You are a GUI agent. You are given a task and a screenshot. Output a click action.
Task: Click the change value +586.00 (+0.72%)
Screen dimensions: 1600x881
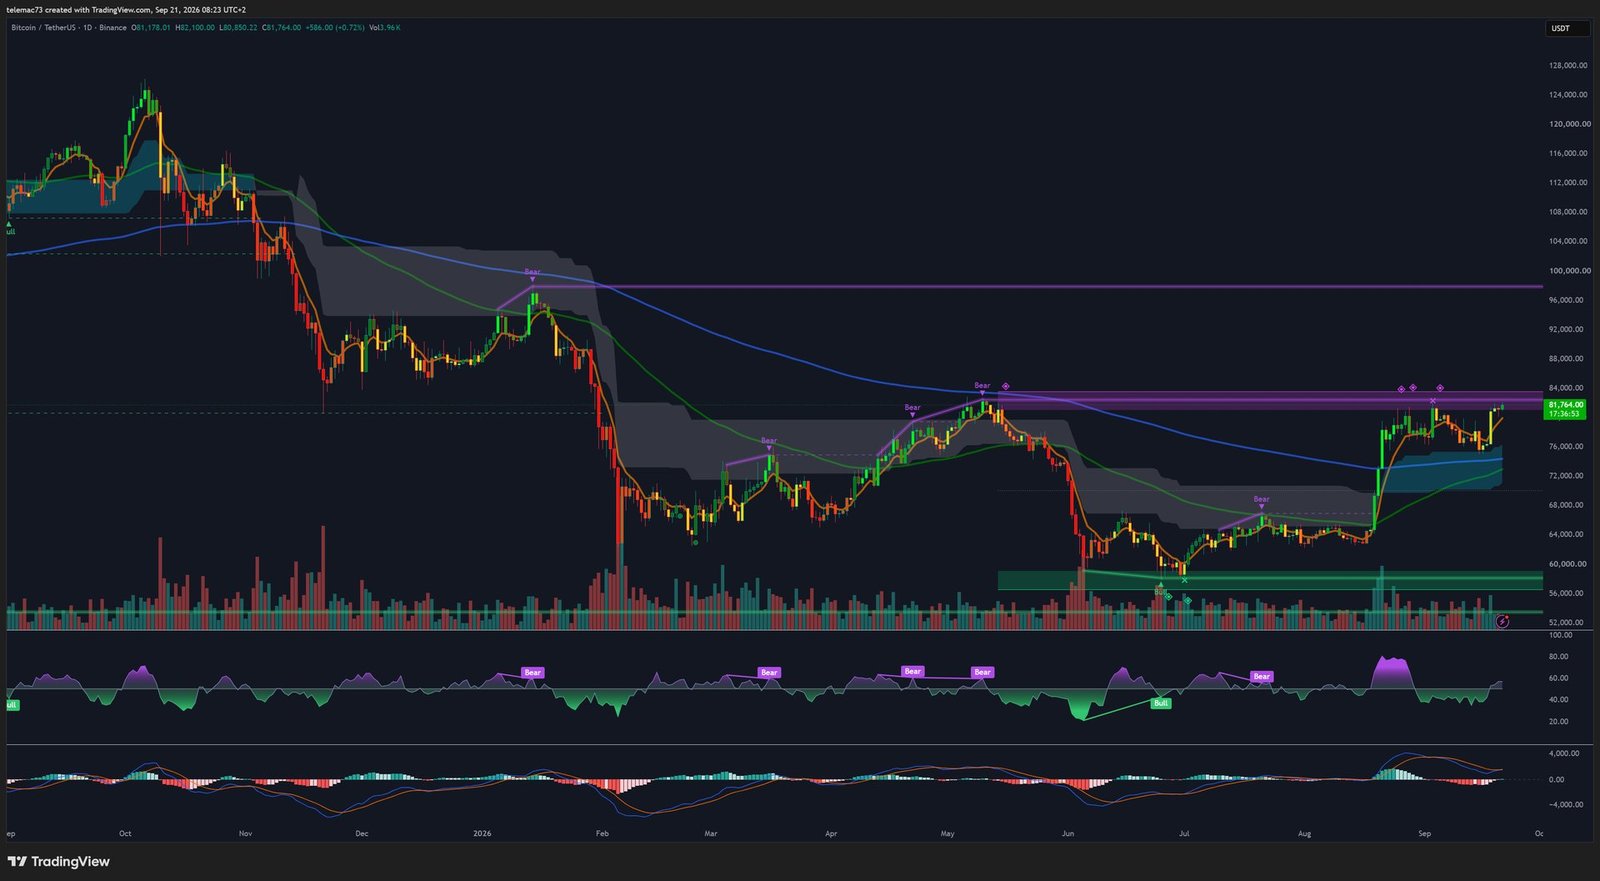pos(335,28)
